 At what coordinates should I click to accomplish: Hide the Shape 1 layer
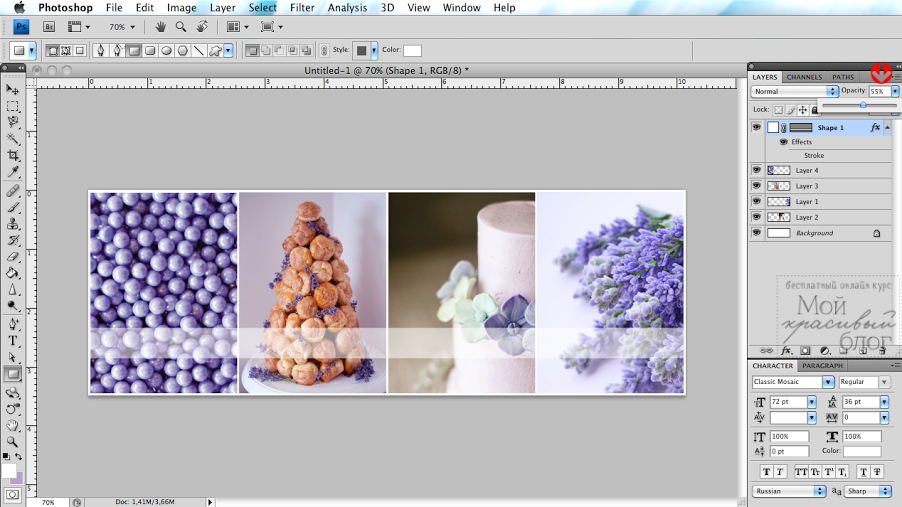click(x=756, y=127)
